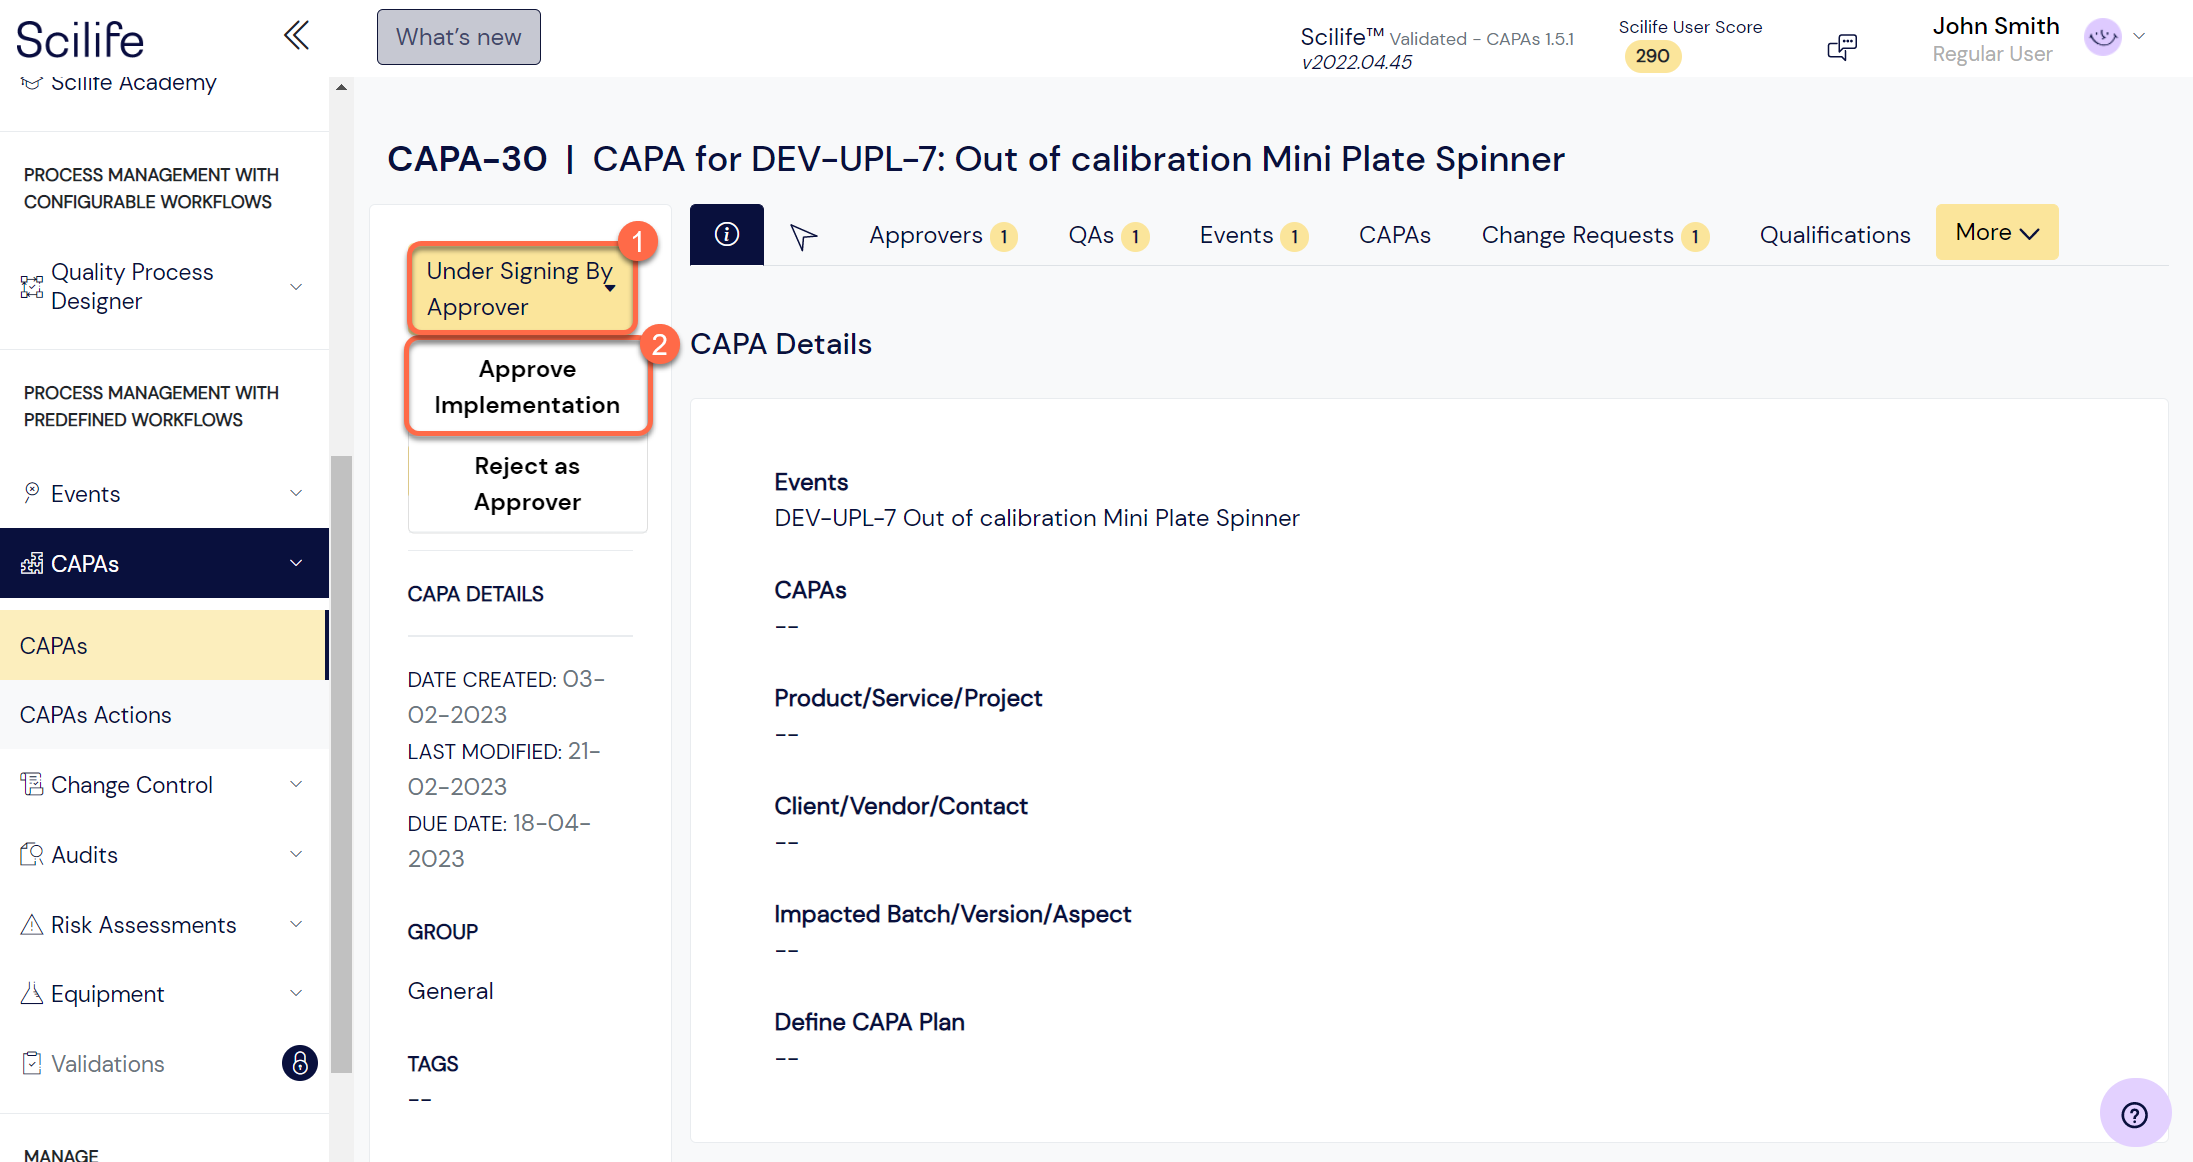Switch to the CAPAs tab

tap(1394, 235)
